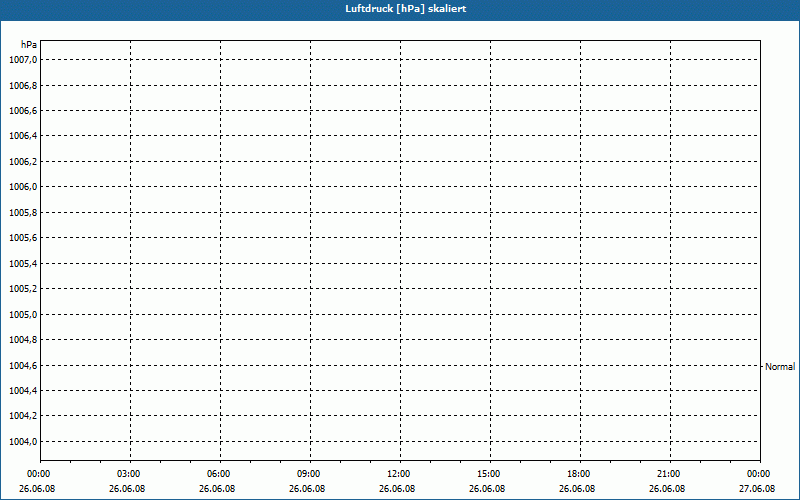Click the 21:00 time axis label

pos(669,474)
